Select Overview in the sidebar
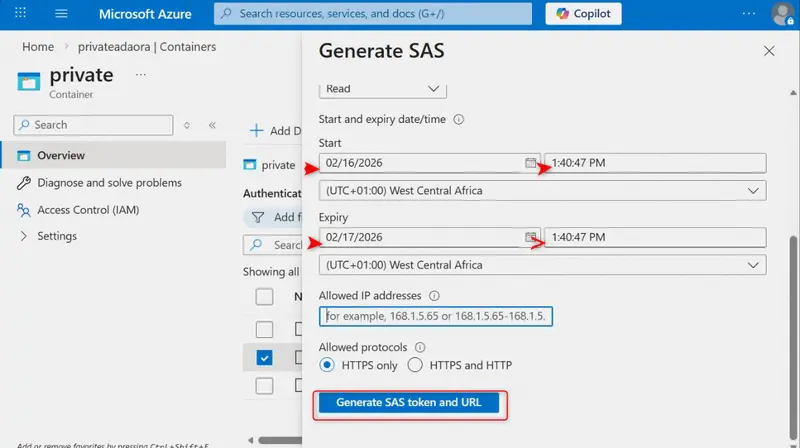 pyautogui.click(x=113, y=155)
